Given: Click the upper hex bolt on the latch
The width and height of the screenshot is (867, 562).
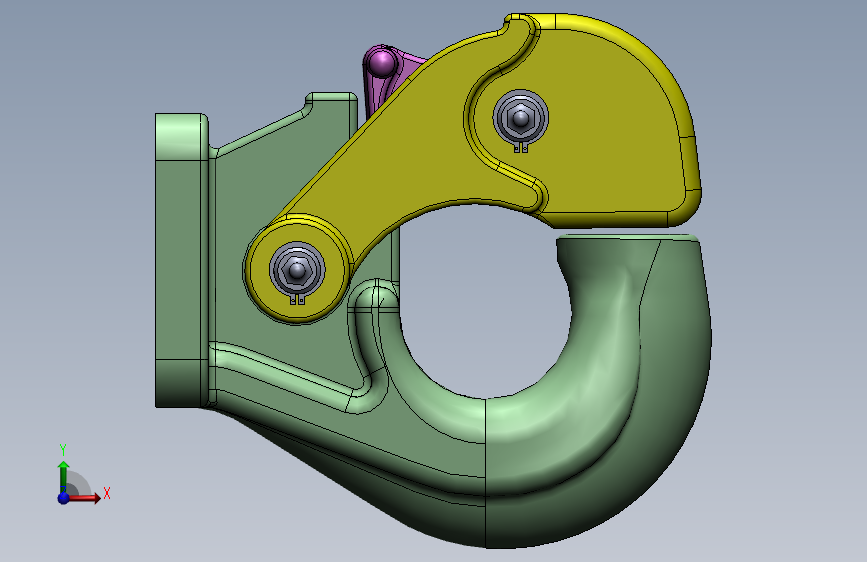Looking at the screenshot, I should [x=520, y=117].
